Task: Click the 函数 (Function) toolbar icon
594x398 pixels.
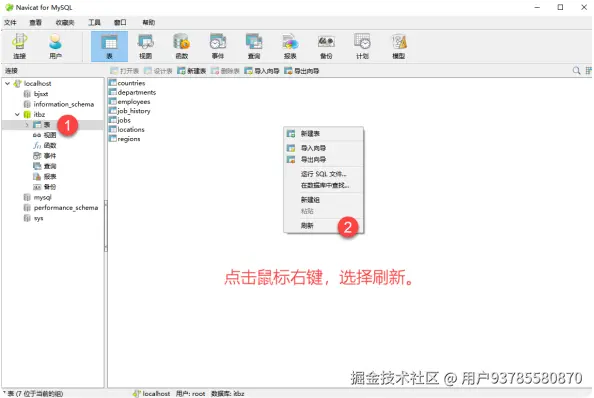Action: [181, 46]
